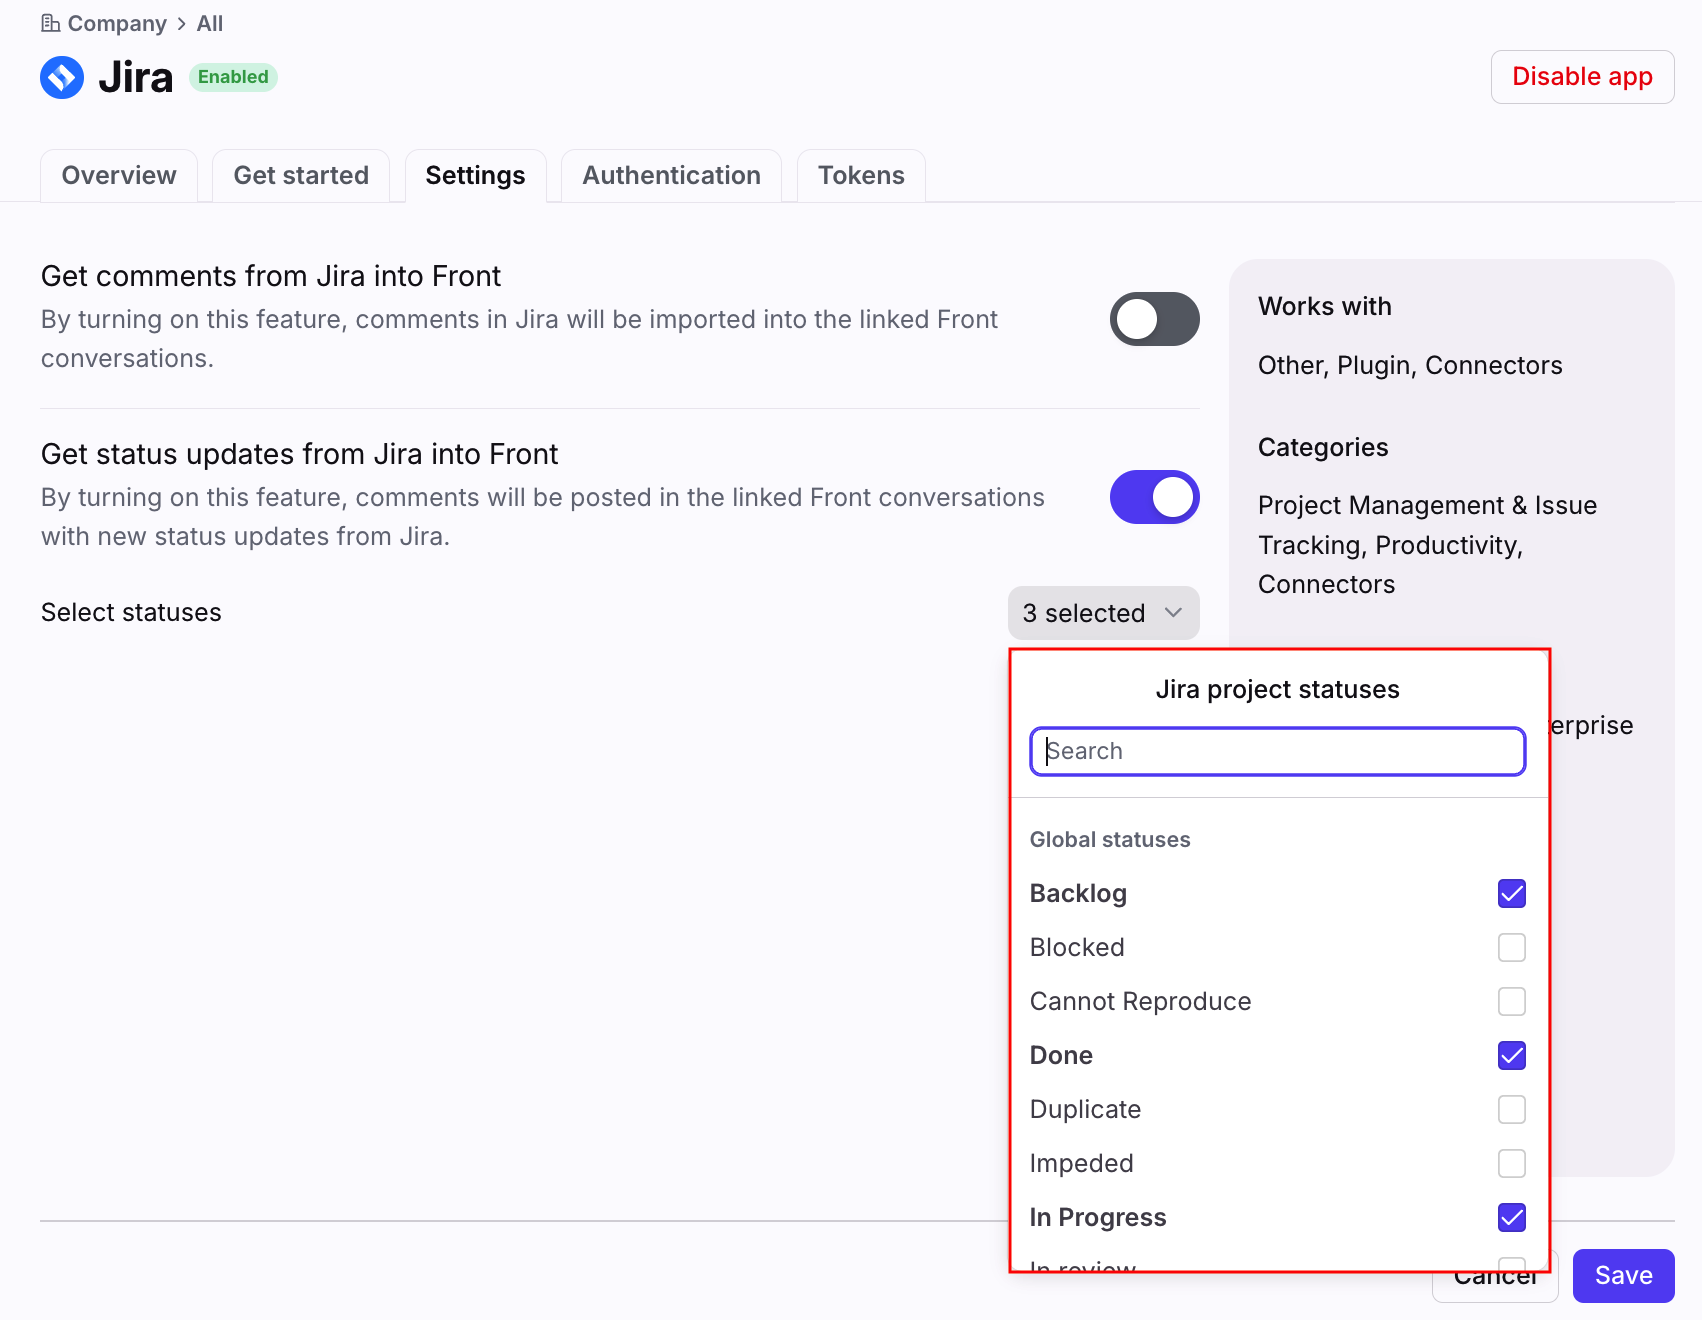The height and width of the screenshot is (1320, 1702).
Task: Click the Enabled status badge
Action: pos(233,77)
